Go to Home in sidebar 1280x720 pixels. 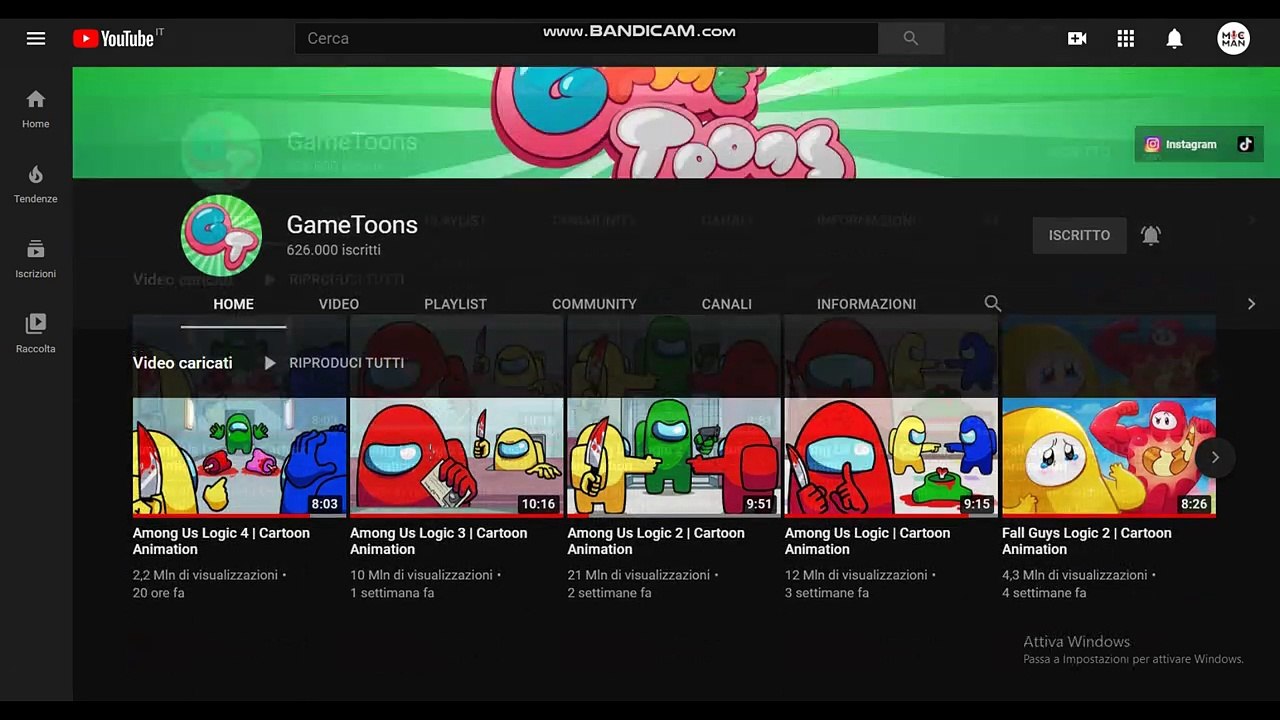point(36,109)
